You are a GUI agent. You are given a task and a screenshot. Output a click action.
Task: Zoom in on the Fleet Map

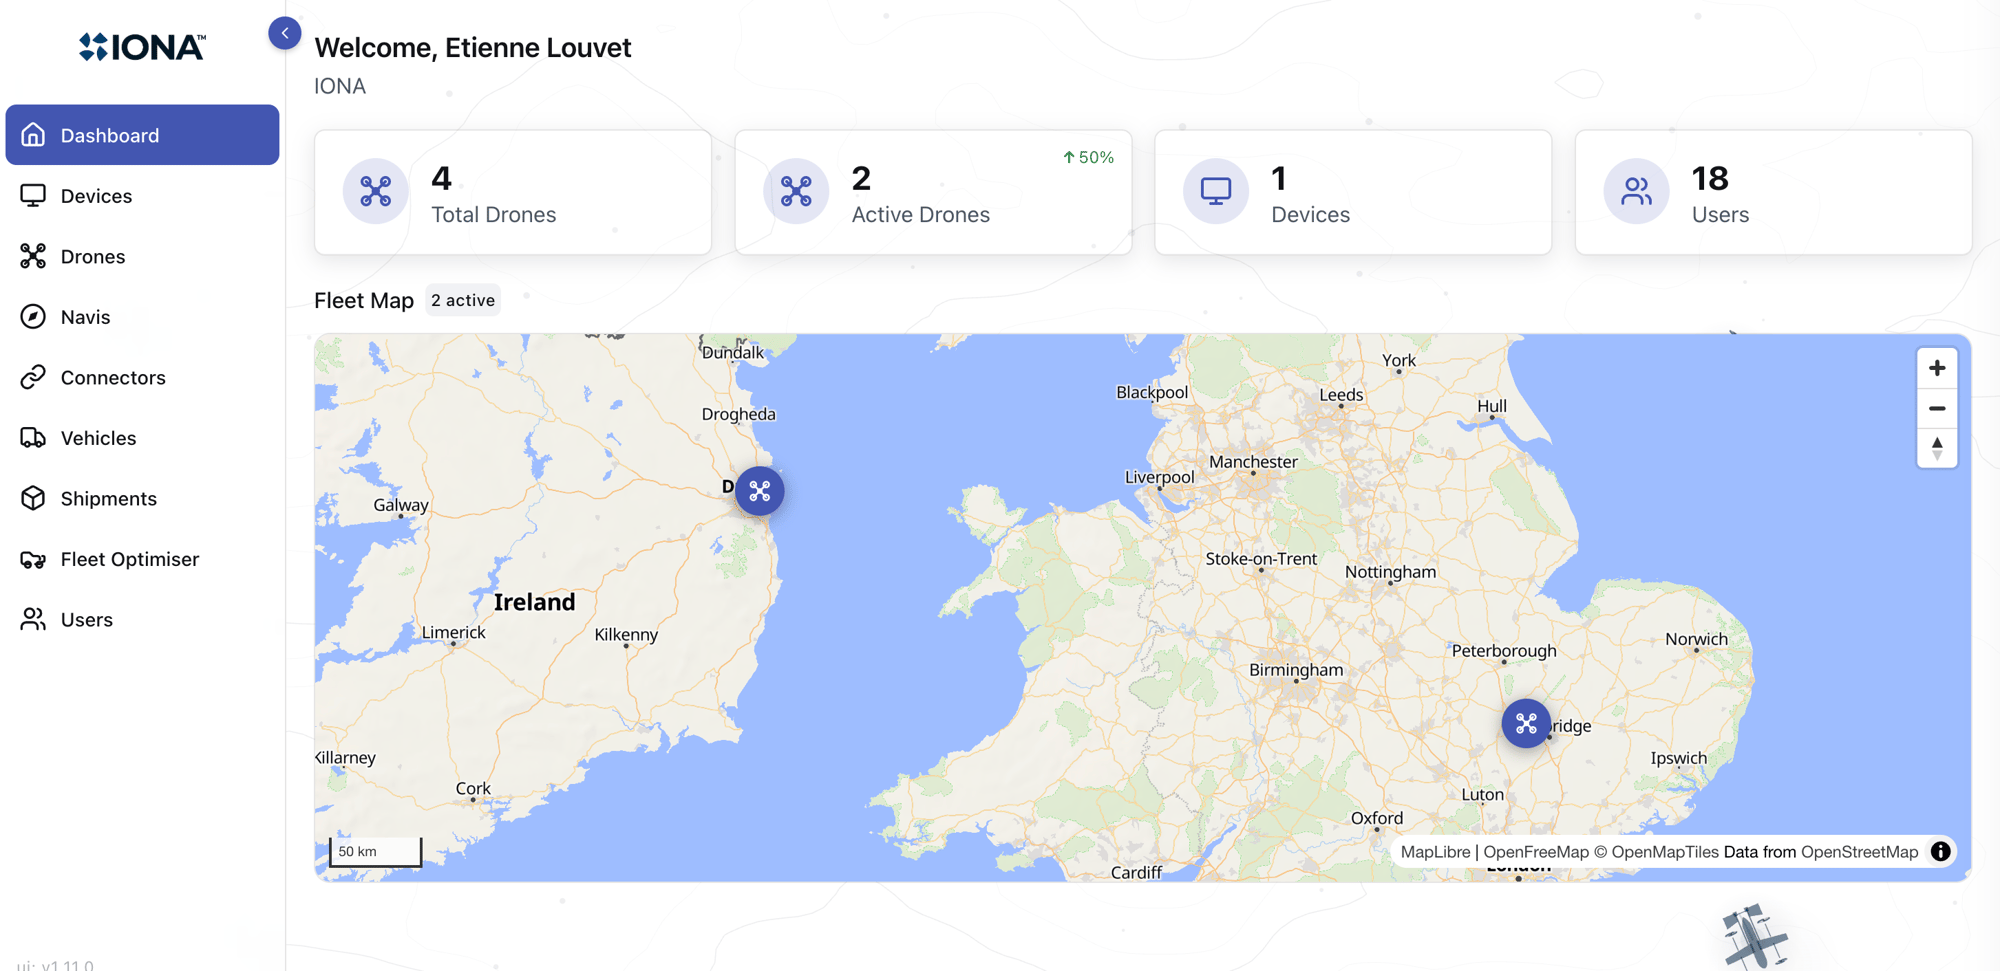[x=1937, y=368]
